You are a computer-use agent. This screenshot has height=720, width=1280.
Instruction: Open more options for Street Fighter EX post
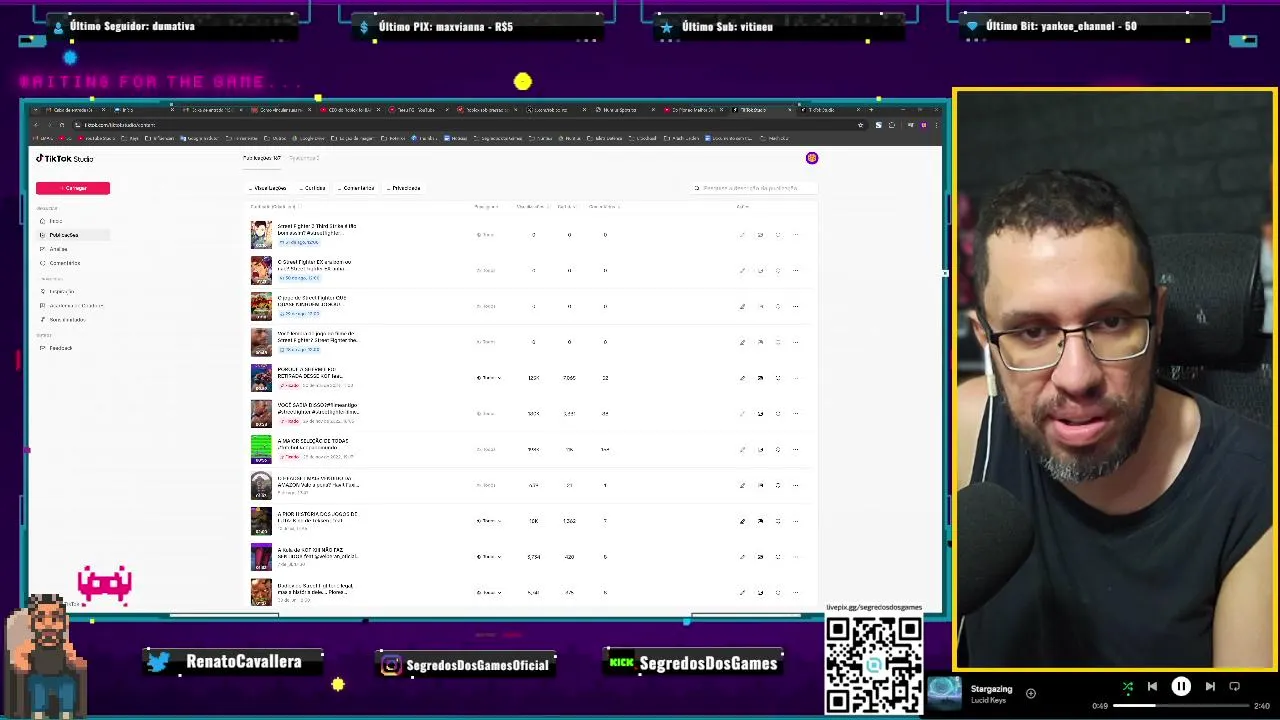(x=796, y=271)
